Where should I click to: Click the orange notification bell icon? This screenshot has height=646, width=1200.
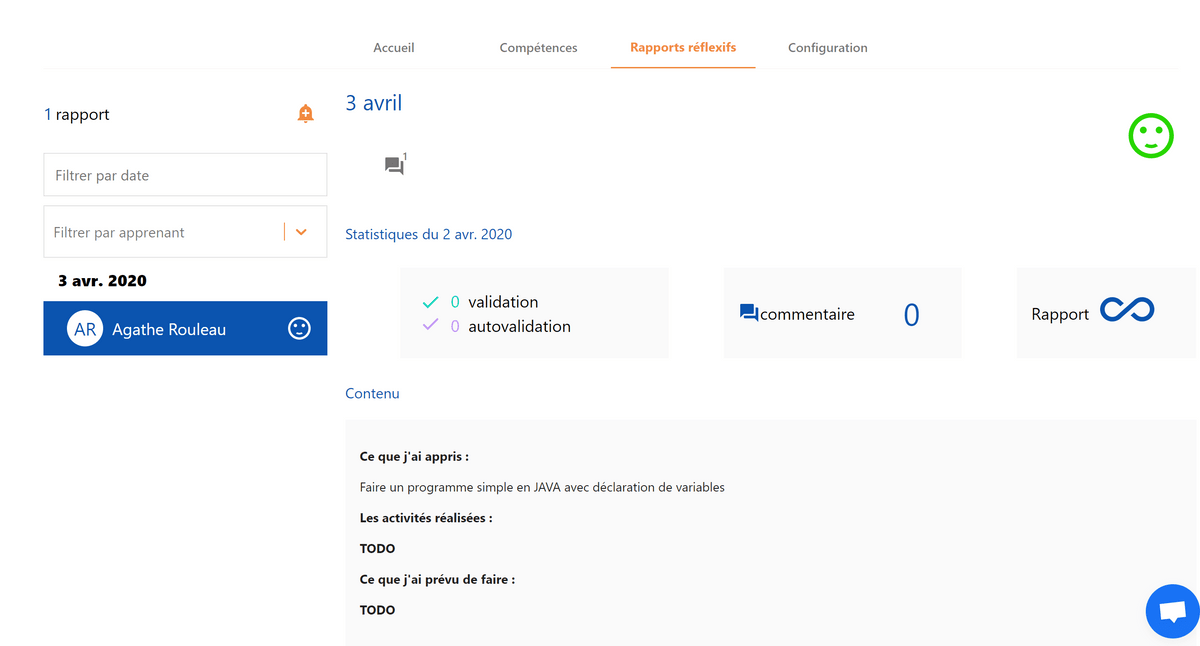pyautogui.click(x=306, y=114)
